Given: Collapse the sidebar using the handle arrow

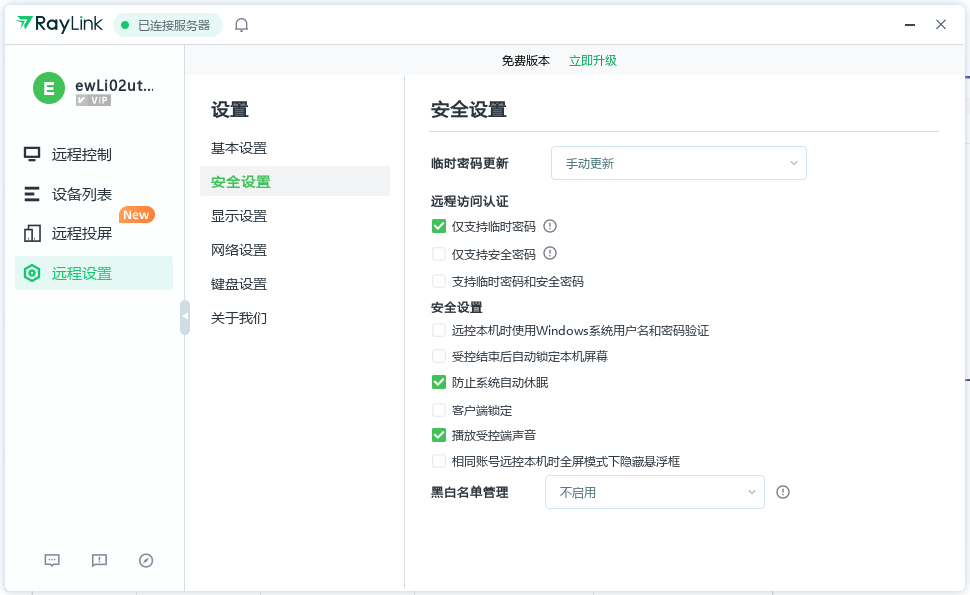Looking at the screenshot, I should coord(185,316).
